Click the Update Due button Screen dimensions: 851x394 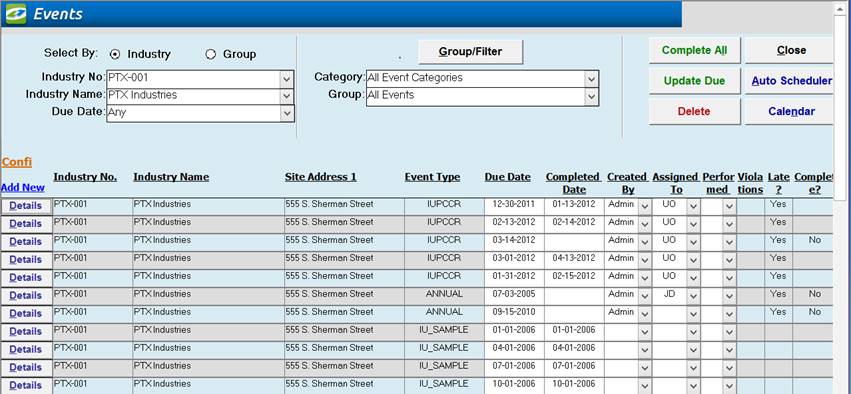click(x=694, y=81)
